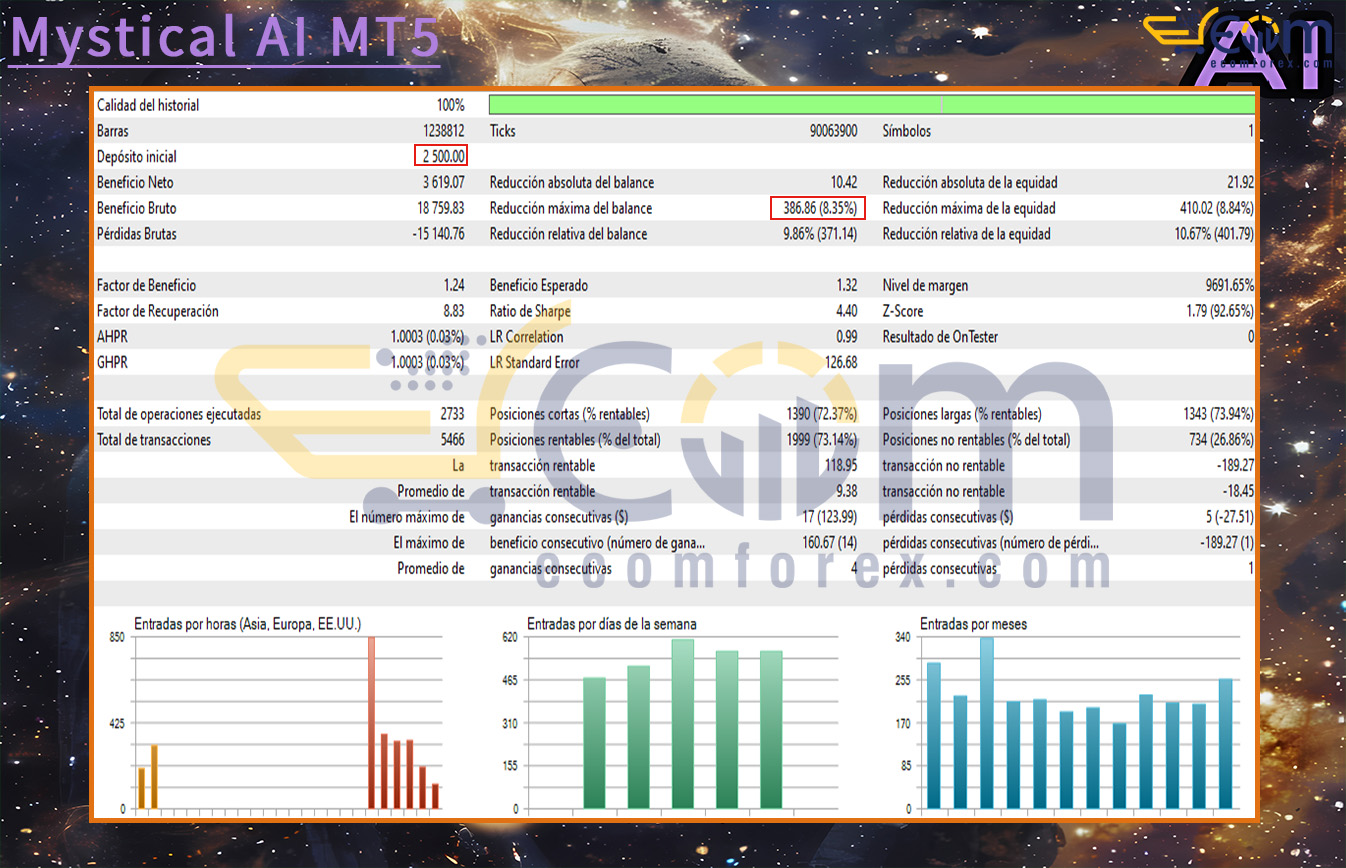Click the green history quality progress bar
1346x868 pixels.
(x=871, y=105)
